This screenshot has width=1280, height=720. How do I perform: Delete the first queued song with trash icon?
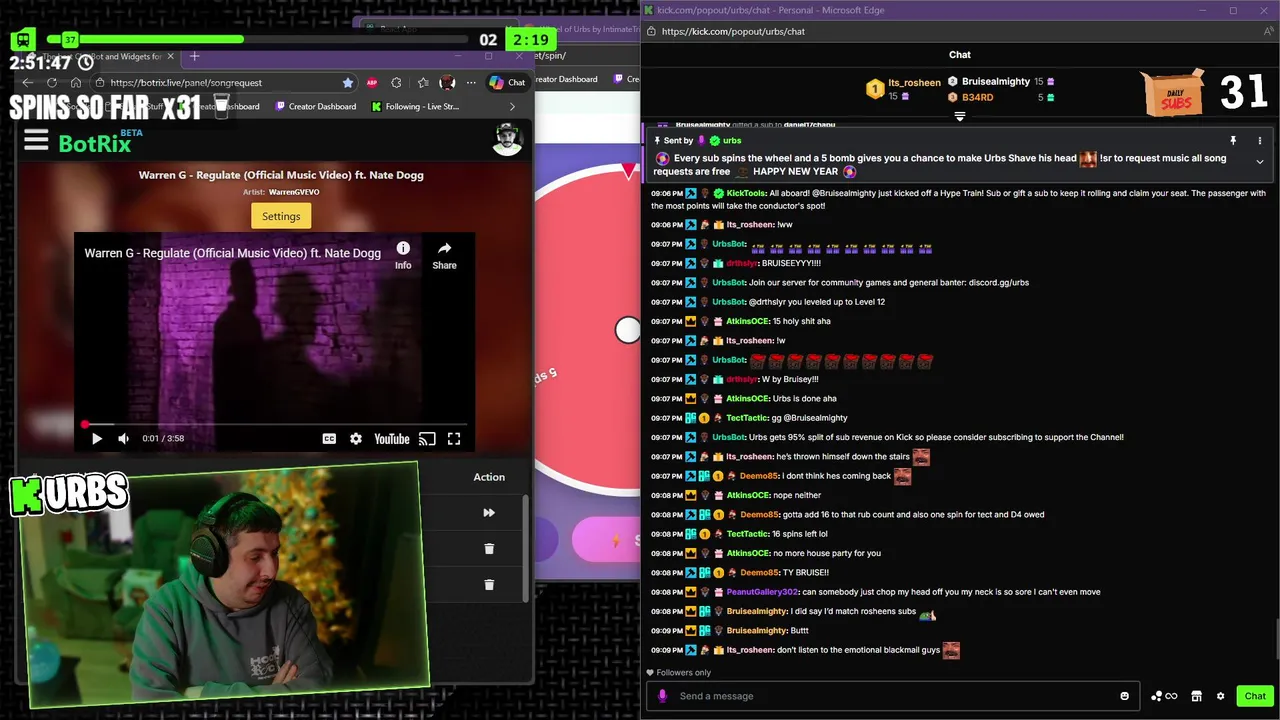point(489,548)
